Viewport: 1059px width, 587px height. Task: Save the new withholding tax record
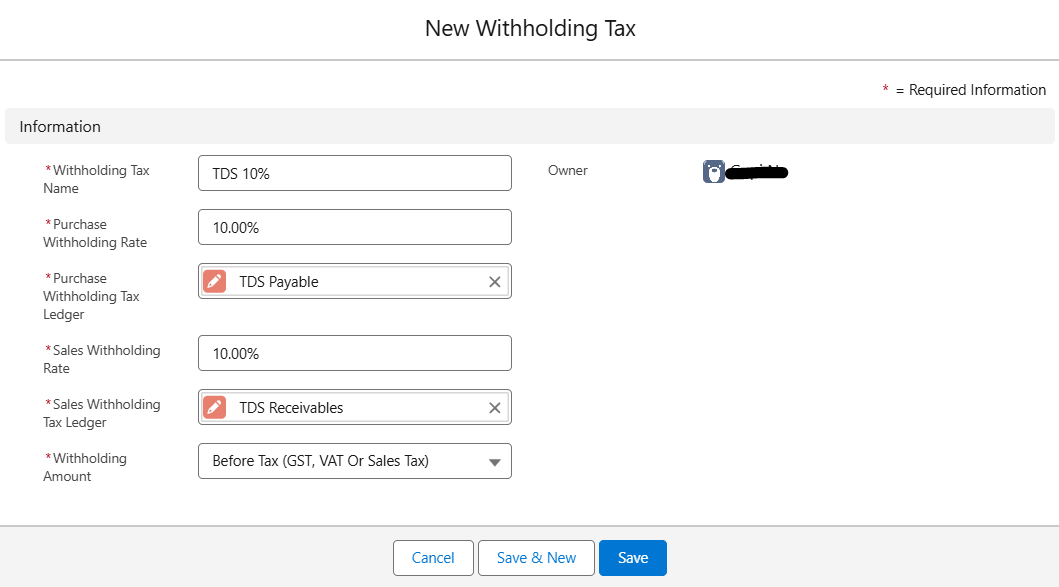(633, 558)
